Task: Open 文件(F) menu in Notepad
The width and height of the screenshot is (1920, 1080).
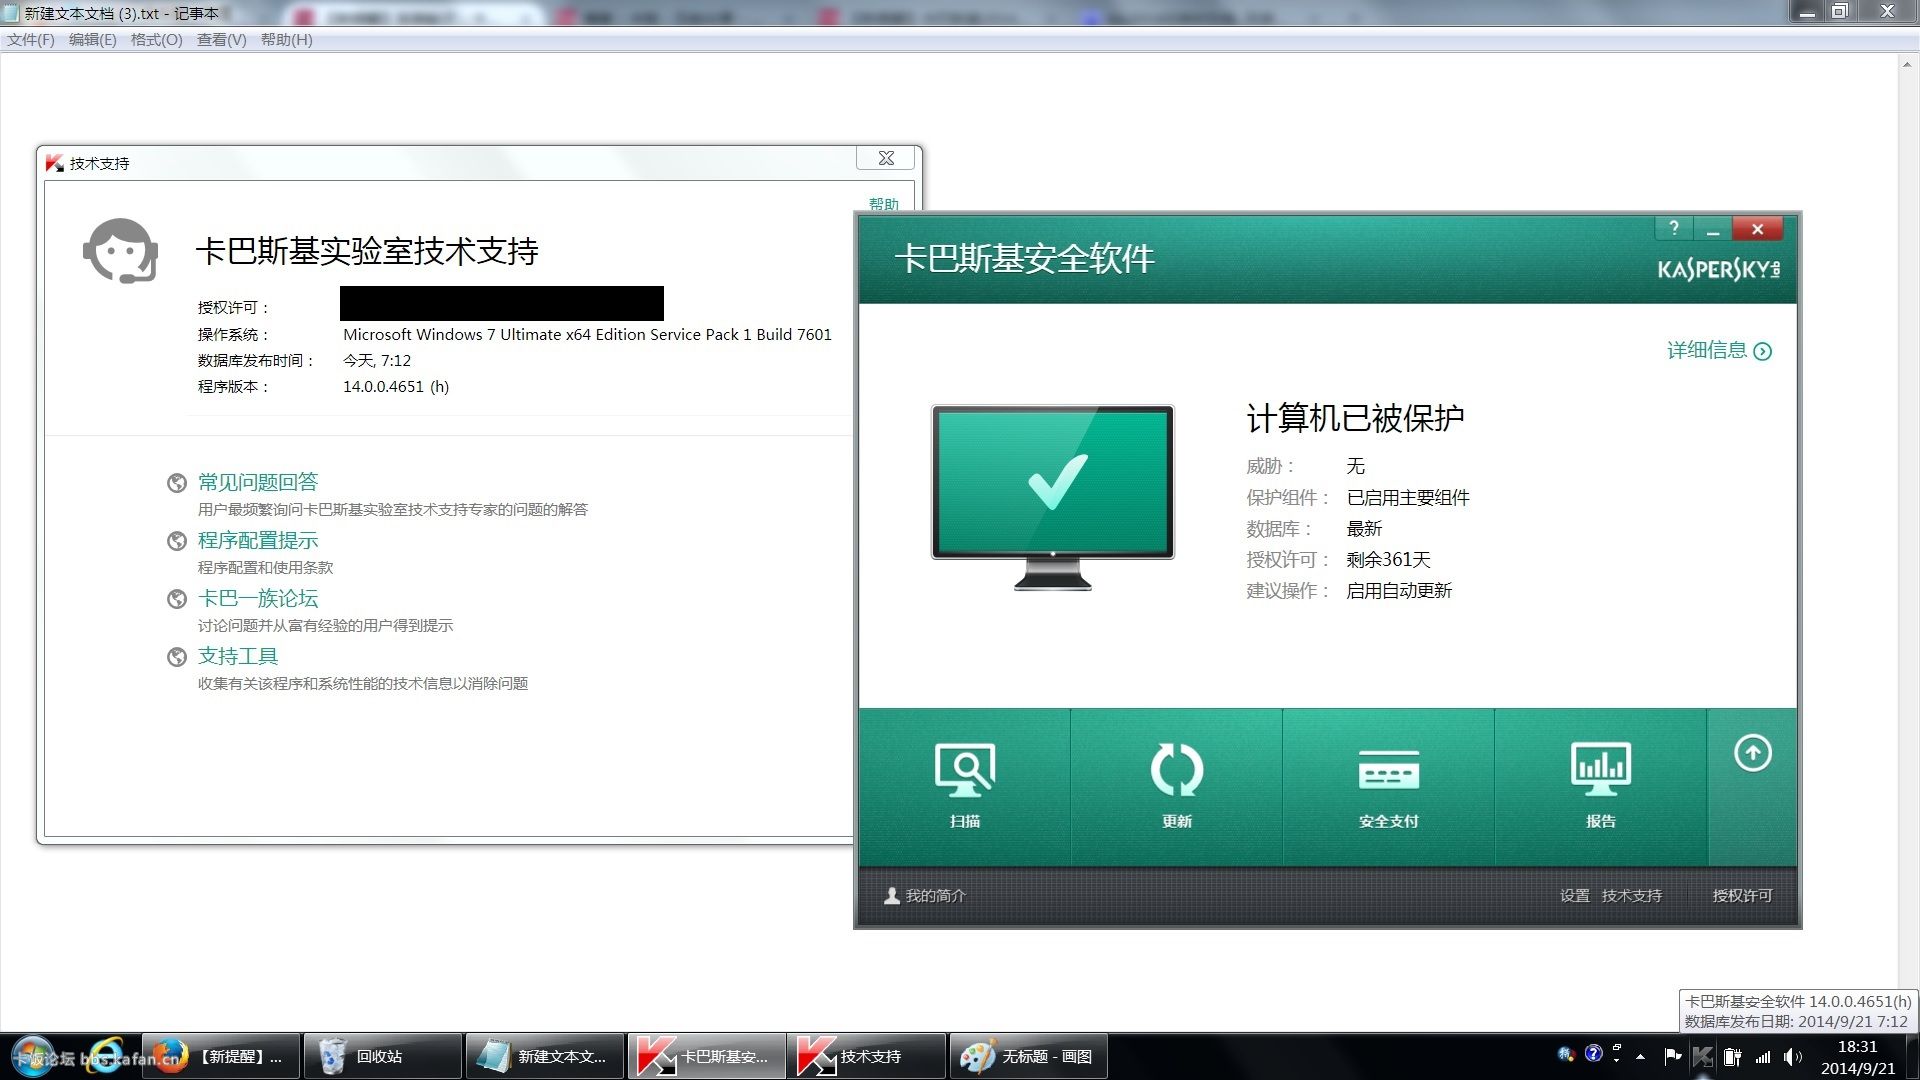Action: [31, 40]
